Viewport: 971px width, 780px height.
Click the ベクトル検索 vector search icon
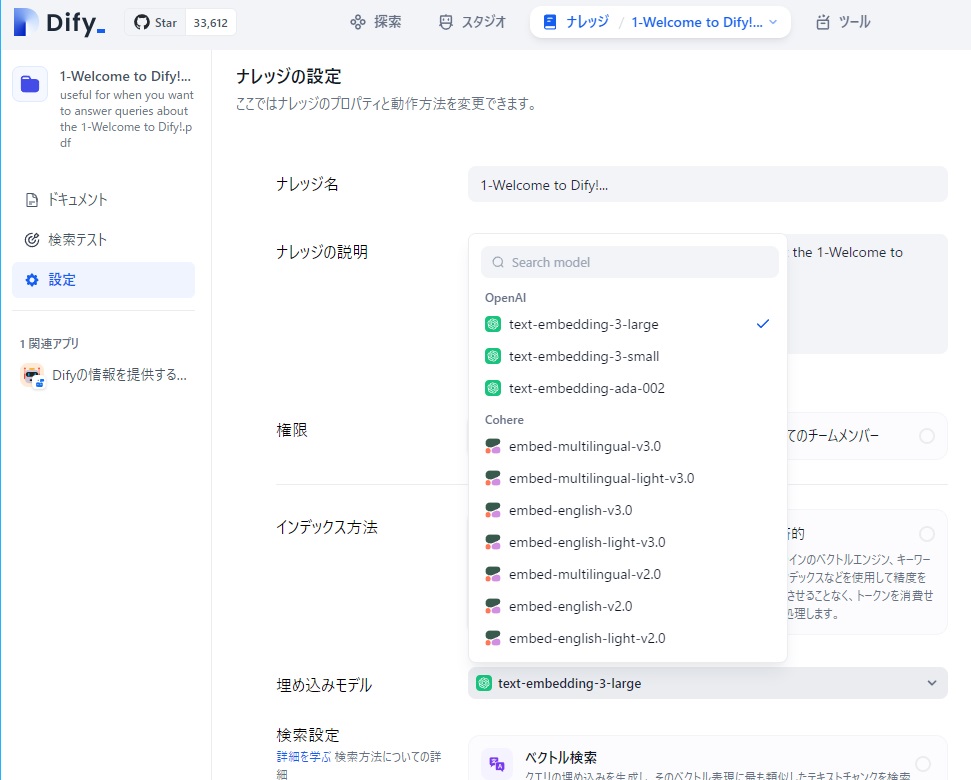(497, 763)
